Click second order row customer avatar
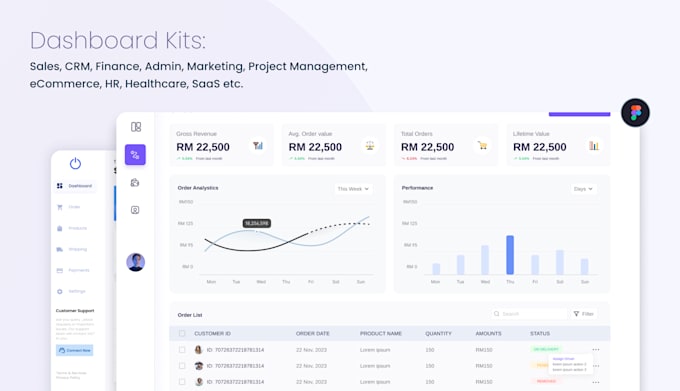 pyautogui.click(x=199, y=365)
